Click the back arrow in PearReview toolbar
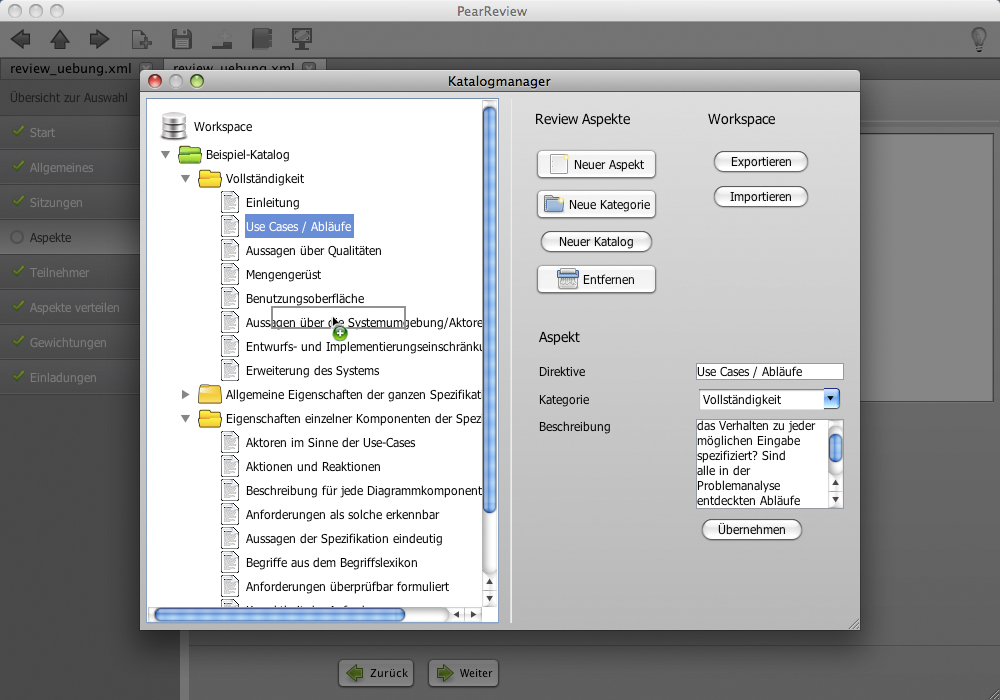Screen dimensions: 1000x700 (x=20, y=40)
